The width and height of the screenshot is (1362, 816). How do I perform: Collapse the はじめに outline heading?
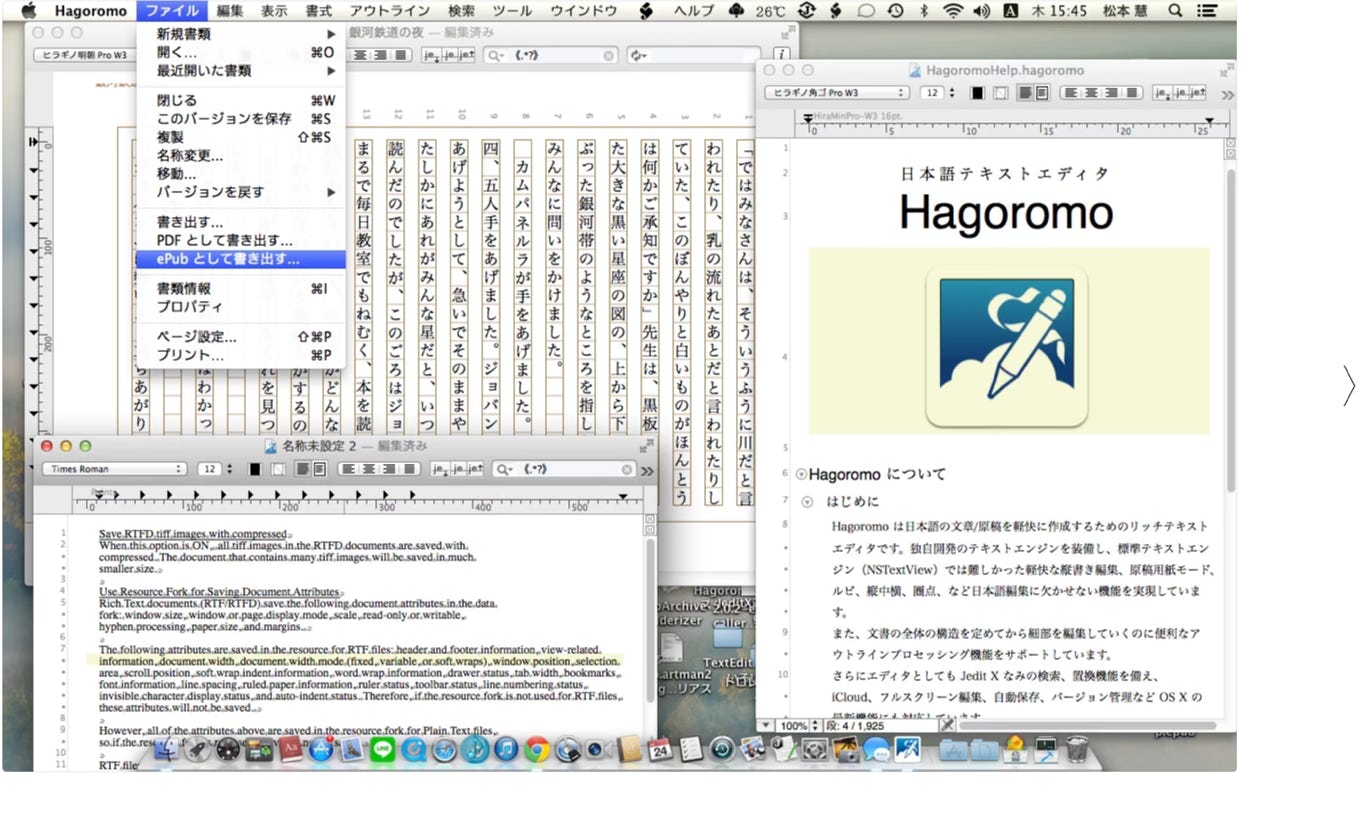coord(807,501)
